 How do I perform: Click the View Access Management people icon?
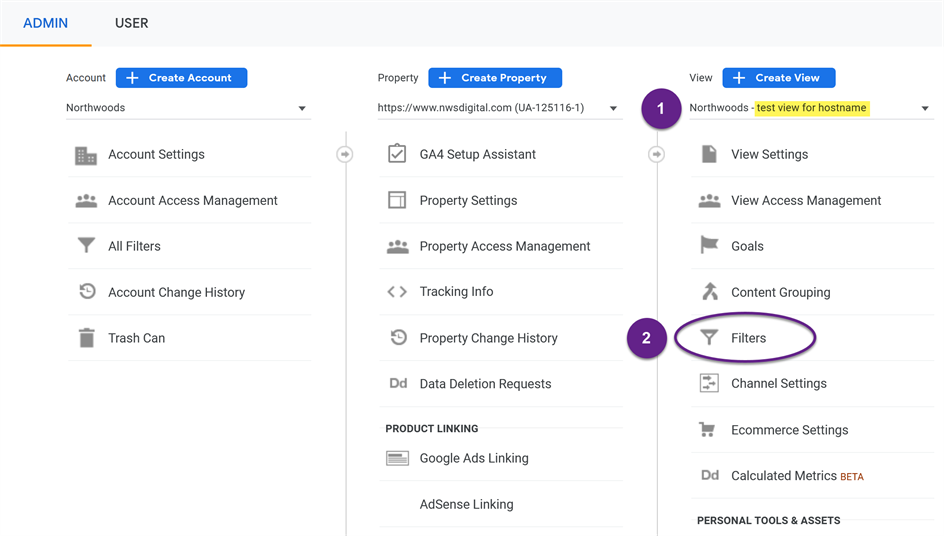click(x=709, y=201)
